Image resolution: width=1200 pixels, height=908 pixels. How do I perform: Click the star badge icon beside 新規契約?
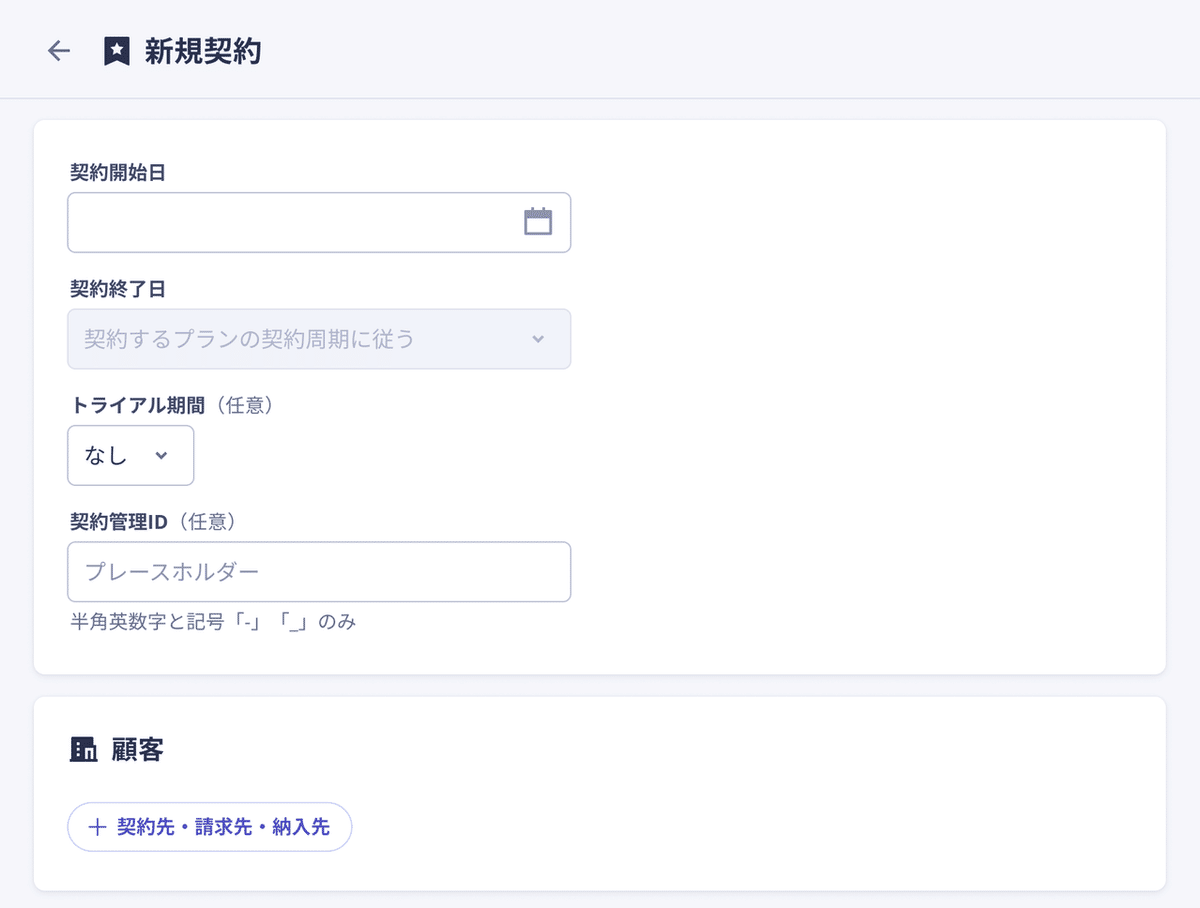coord(117,50)
